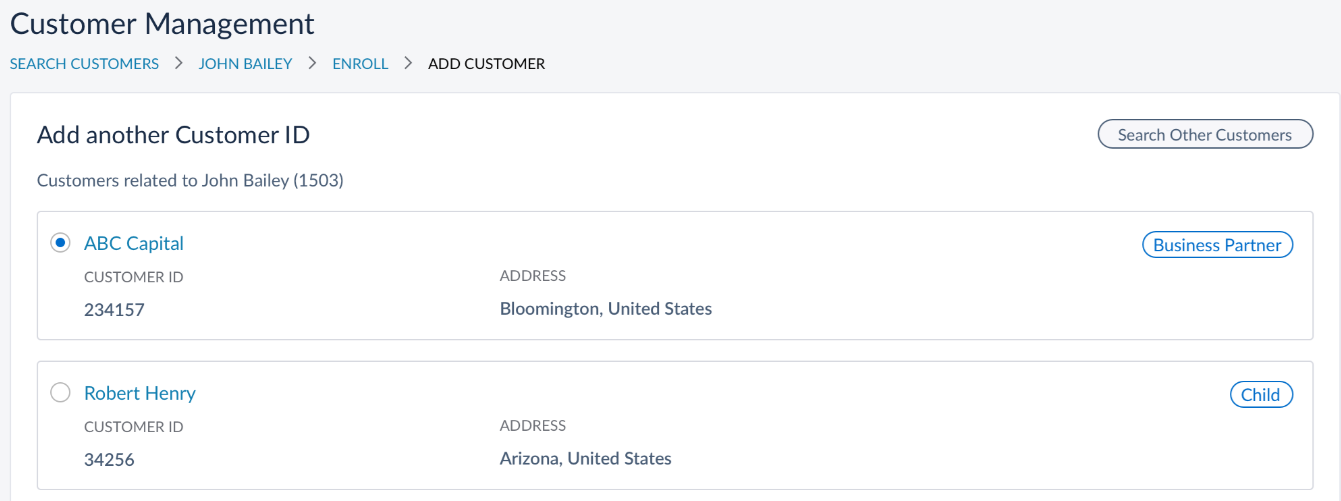Click the Child relationship tag
The width and height of the screenshot is (1341, 501).
click(x=1260, y=395)
